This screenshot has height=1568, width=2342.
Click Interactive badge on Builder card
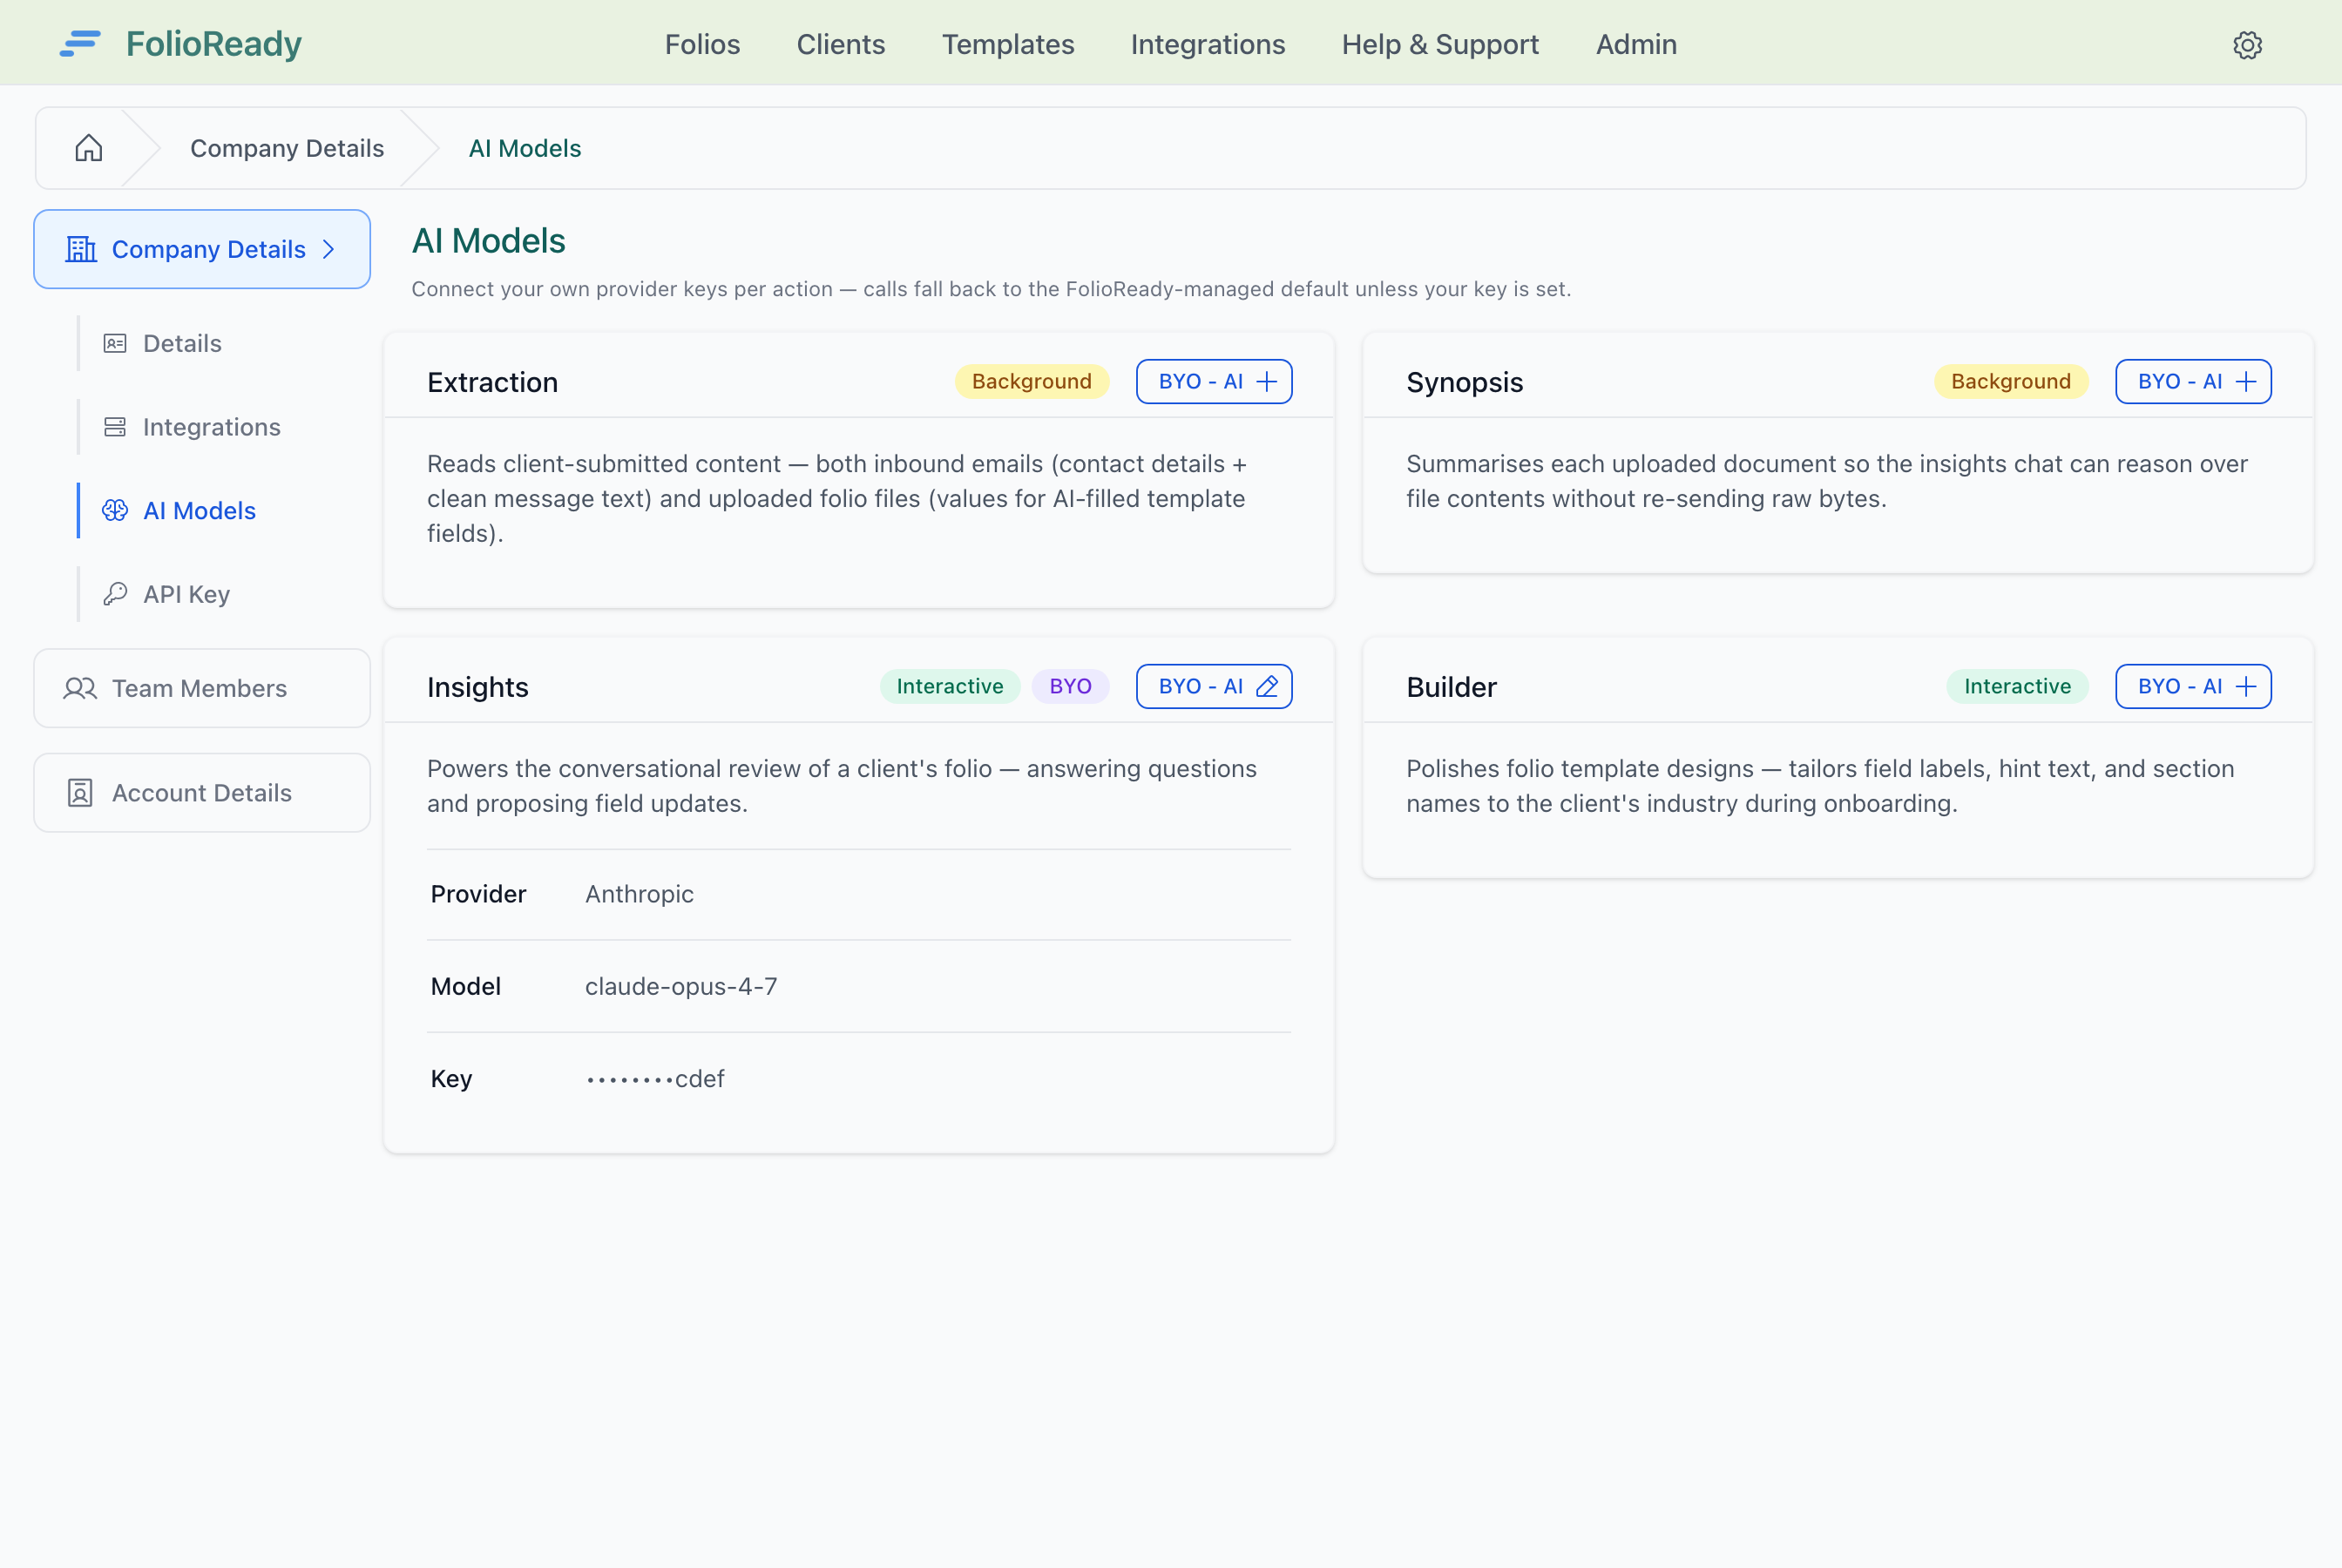coord(2017,687)
